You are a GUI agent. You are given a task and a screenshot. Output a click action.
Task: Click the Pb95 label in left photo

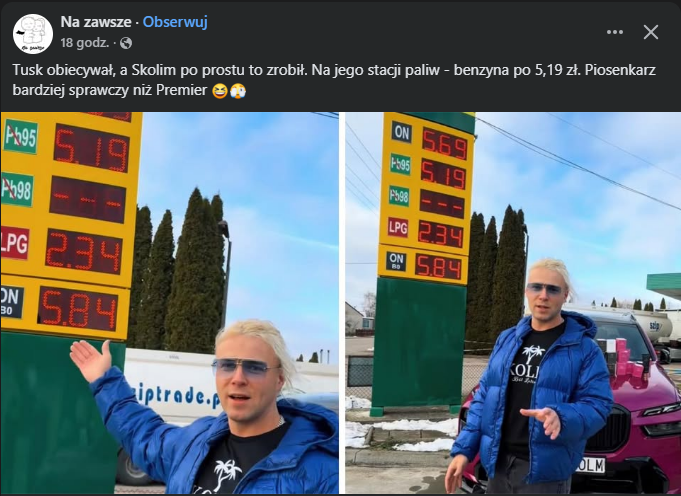(x=20, y=136)
